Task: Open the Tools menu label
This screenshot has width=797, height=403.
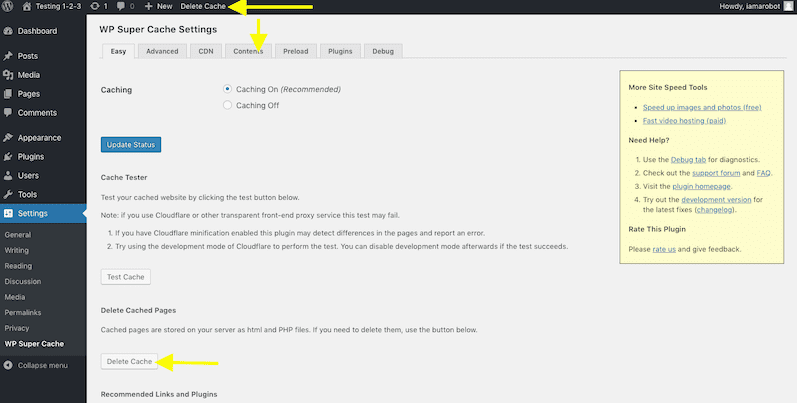Action: 27,194
